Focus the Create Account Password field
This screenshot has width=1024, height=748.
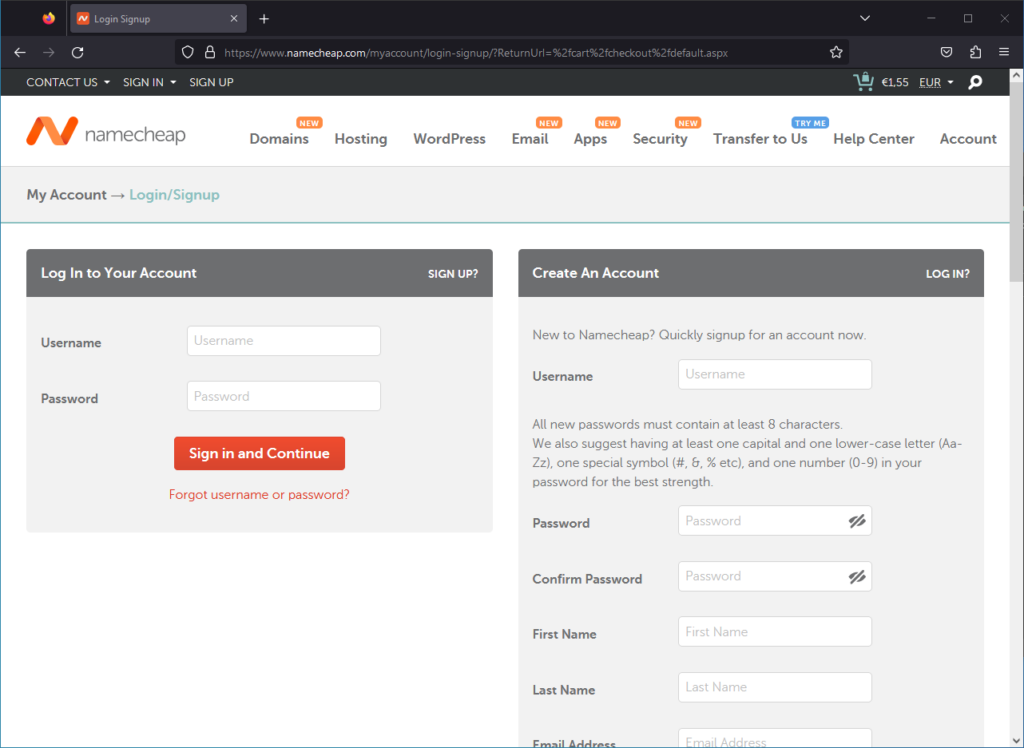775,521
